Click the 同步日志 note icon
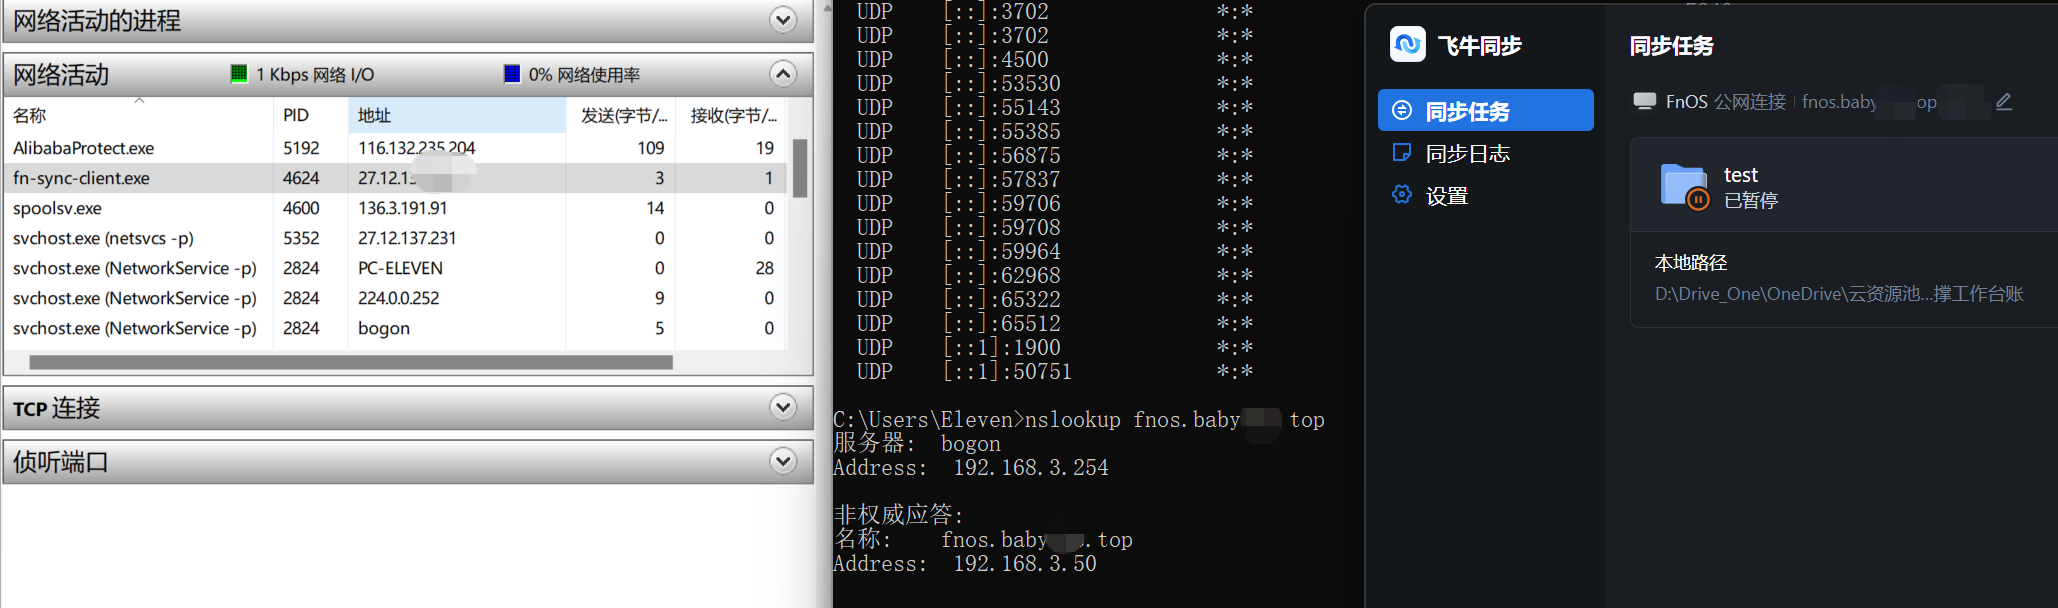This screenshot has width=2058, height=608. point(1402,152)
